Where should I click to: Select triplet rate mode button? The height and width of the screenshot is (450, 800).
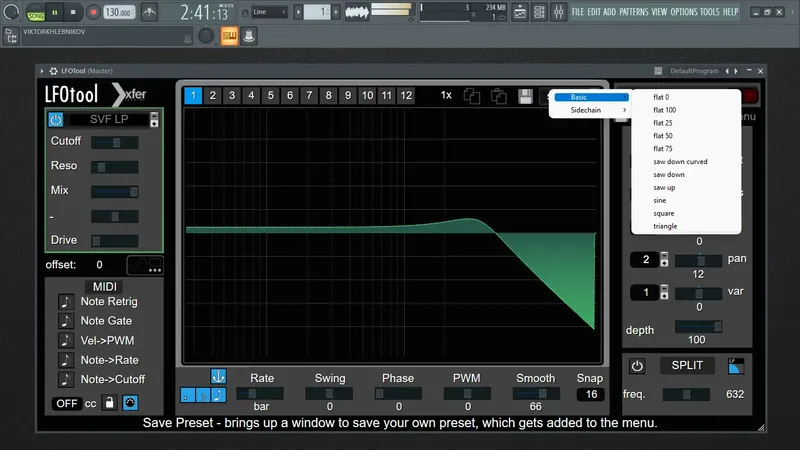pos(203,395)
